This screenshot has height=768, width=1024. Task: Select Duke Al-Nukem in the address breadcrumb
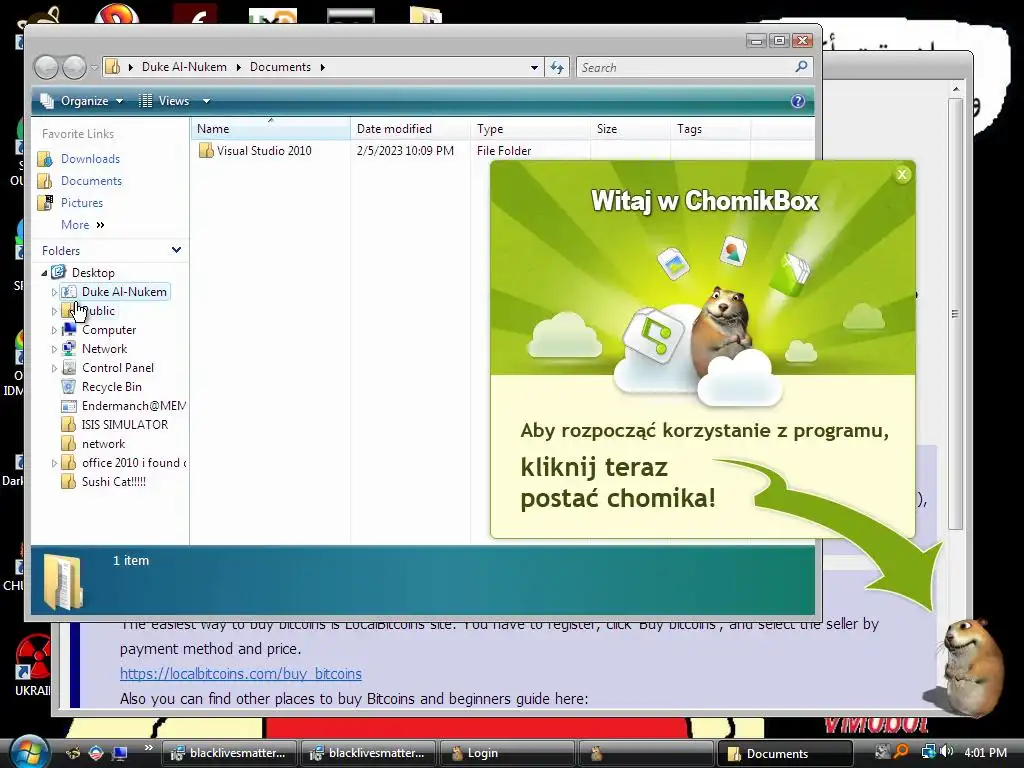click(184, 67)
